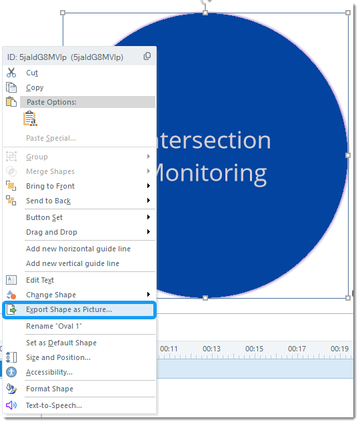The width and height of the screenshot is (360, 424).
Task: Click the top-left corner resize handle
Action: [x=63, y=13]
